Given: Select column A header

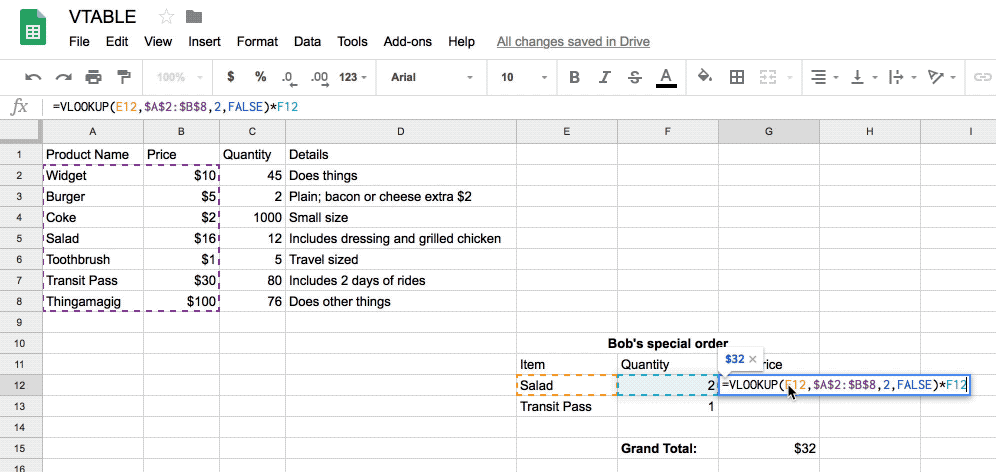Looking at the screenshot, I should point(93,131).
